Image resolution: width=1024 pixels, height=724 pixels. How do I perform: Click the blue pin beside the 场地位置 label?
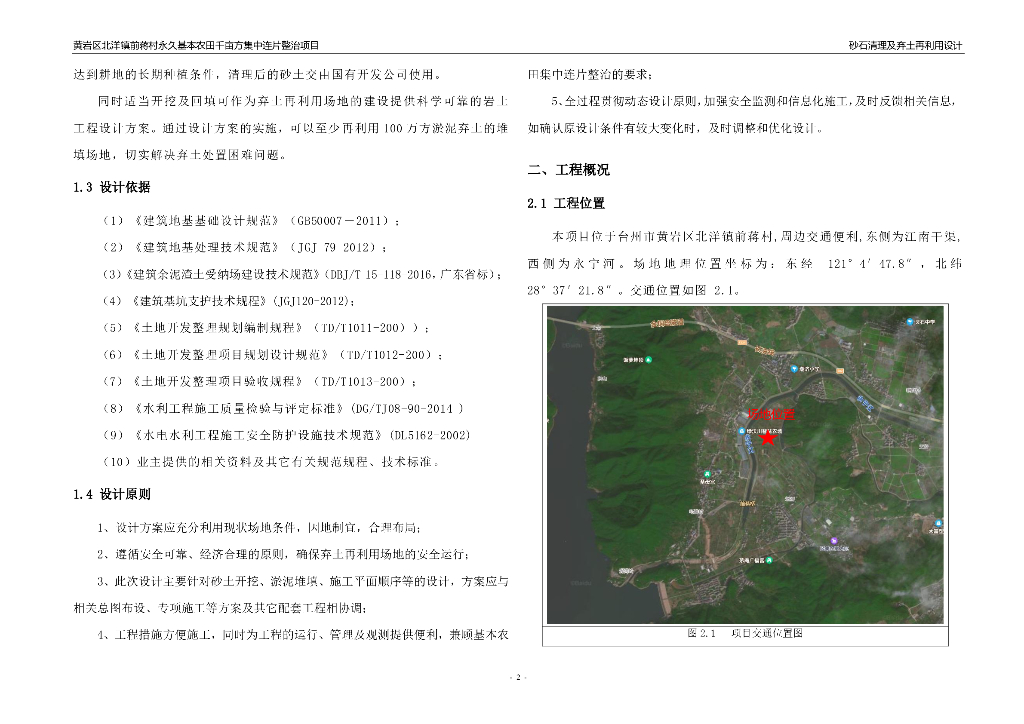[x=742, y=431]
